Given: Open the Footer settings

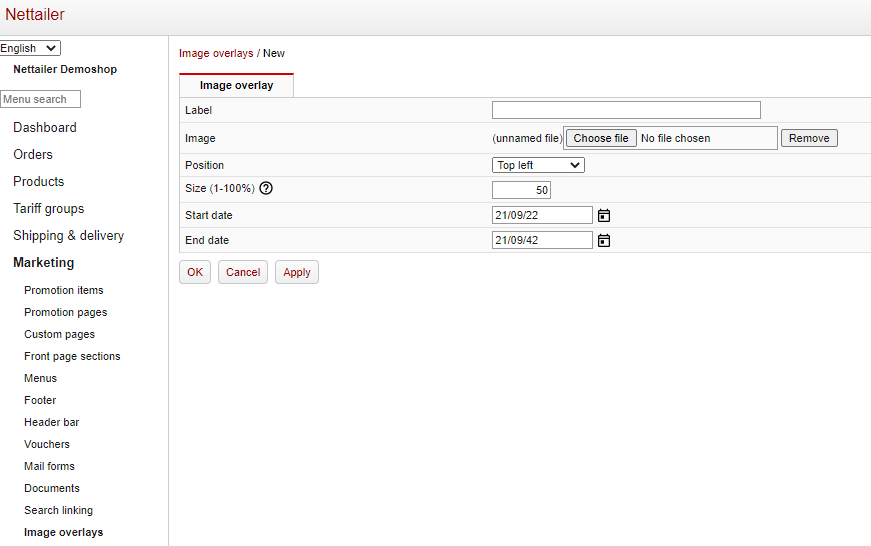Looking at the screenshot, I should click(40, 400).
